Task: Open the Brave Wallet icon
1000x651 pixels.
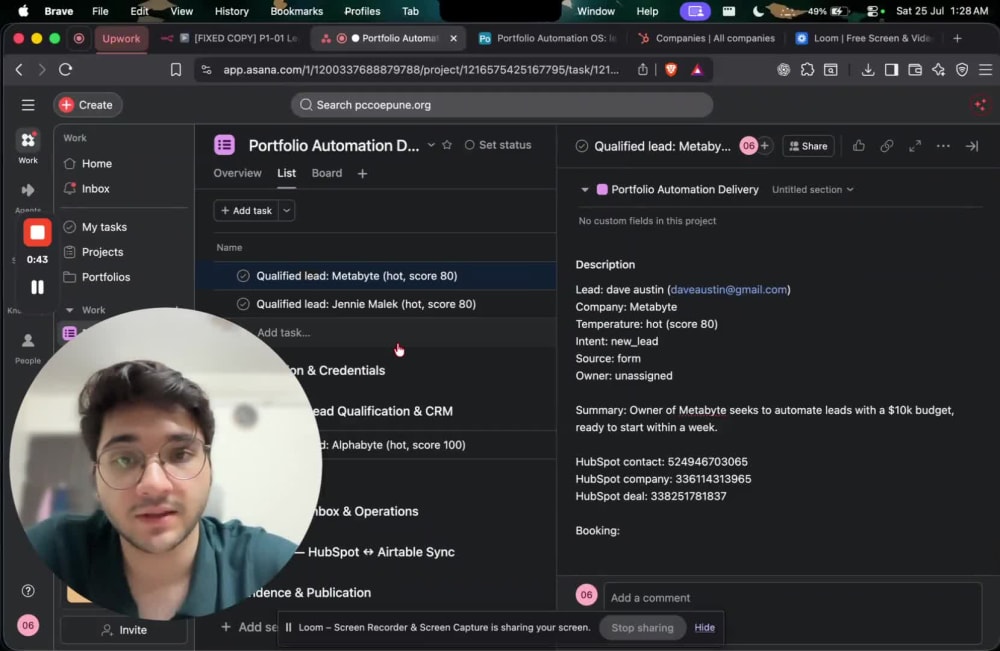Action: click(915, 69)
